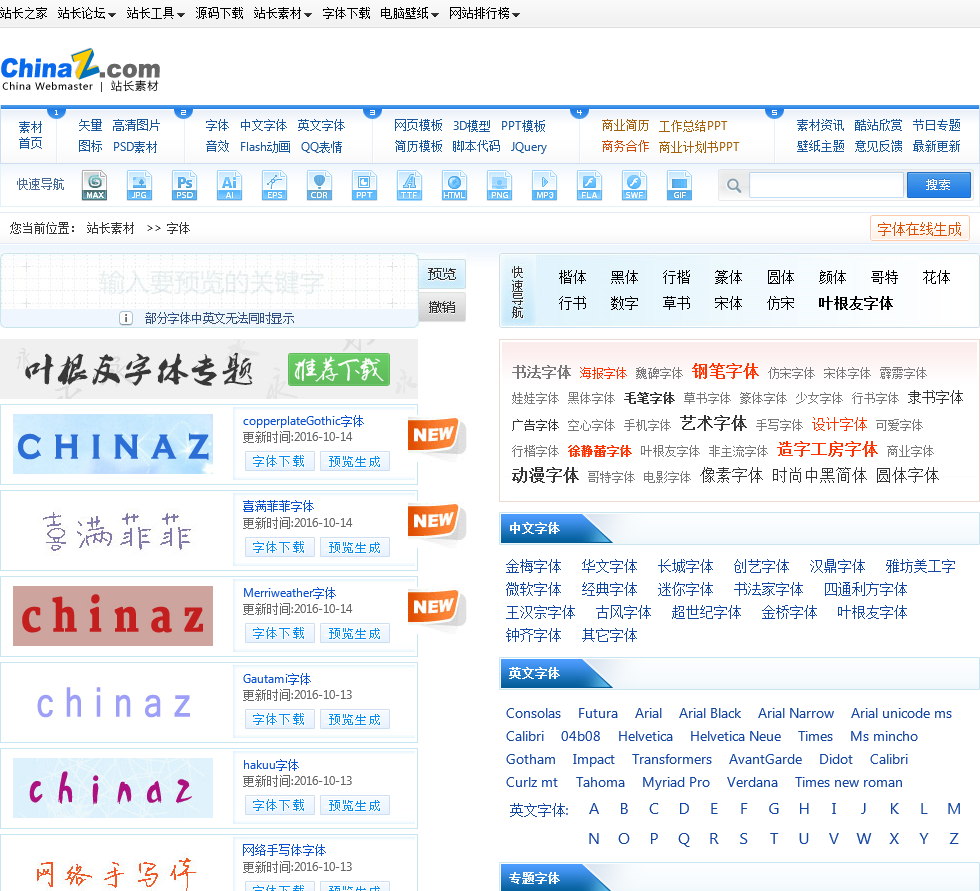Open 字体下载 in top menu

point(346,13)
